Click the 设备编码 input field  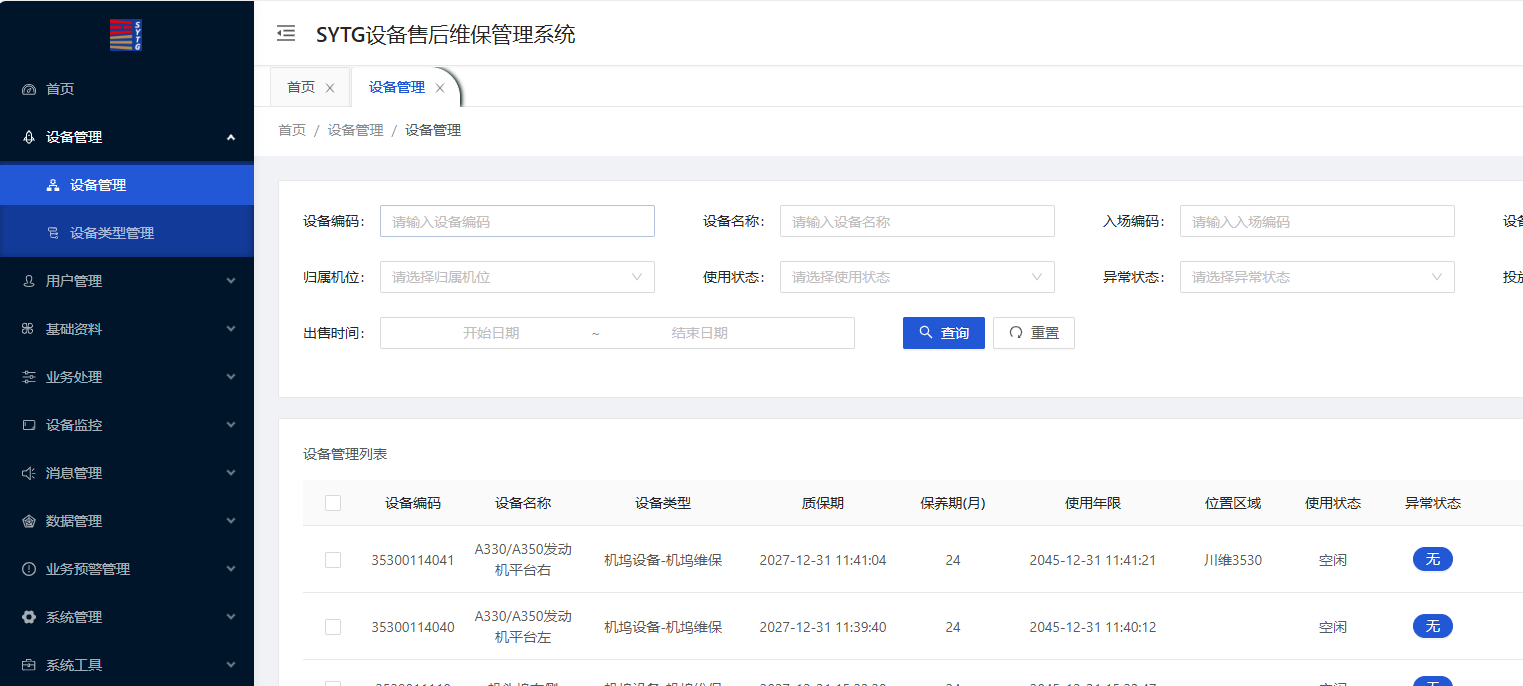pyautogui.click(x=517, y=221)
